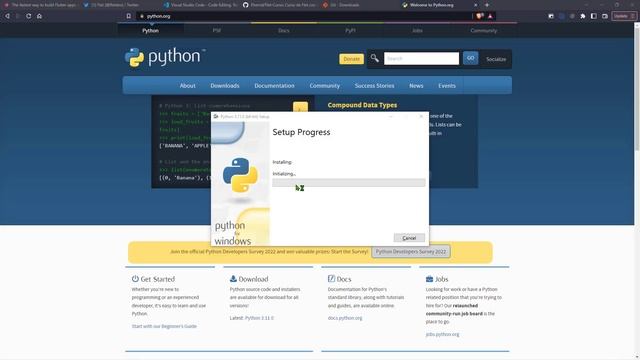Open the Community item in blue menu bar
This screenshot has width=640, height=360.
tap(324, 86)
